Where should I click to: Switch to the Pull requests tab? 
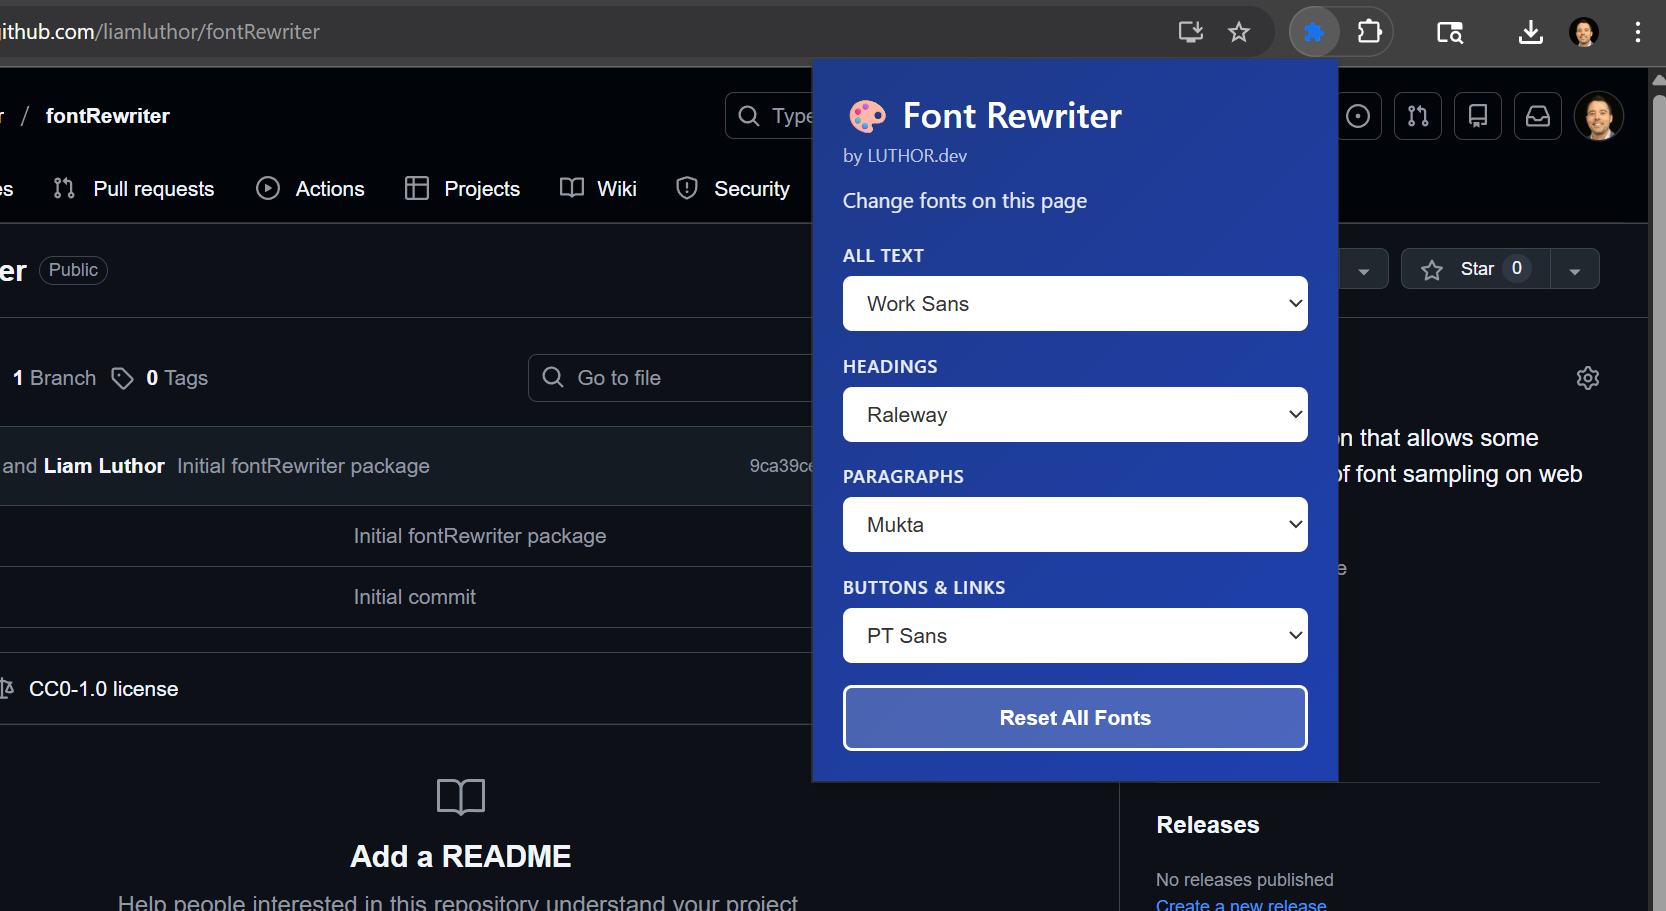[134, 188]
